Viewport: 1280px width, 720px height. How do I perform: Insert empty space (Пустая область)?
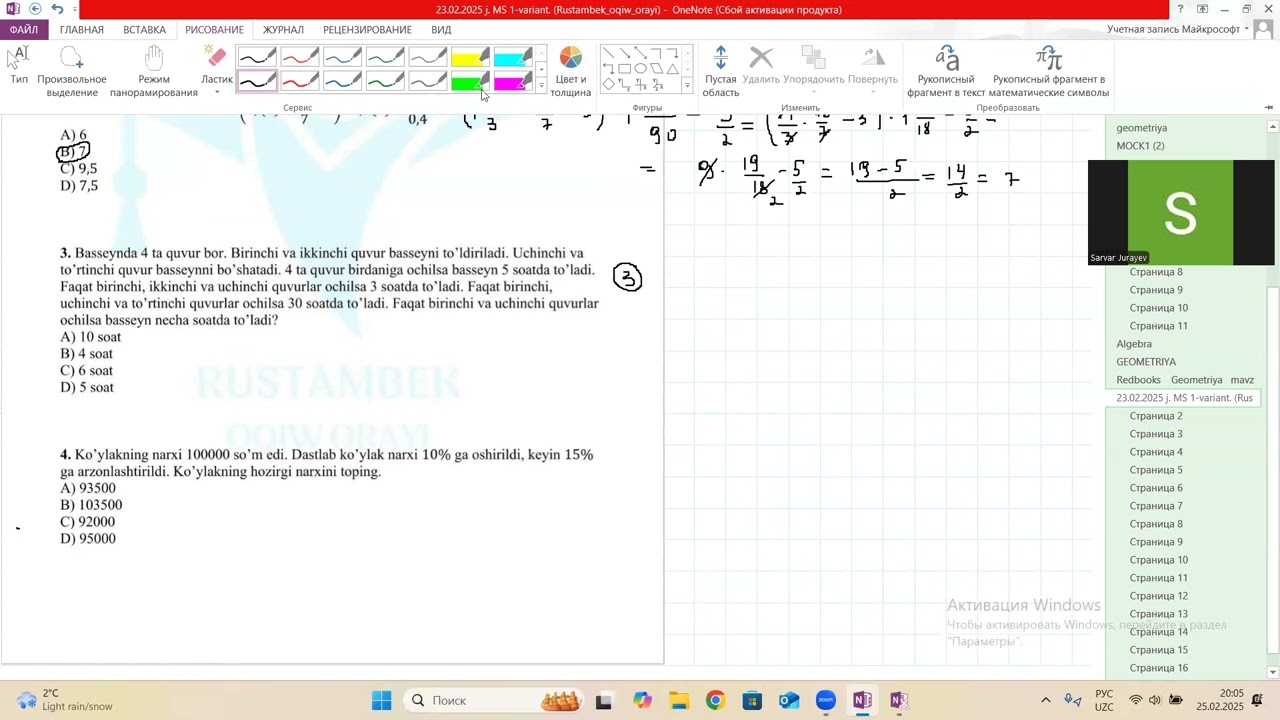(x=720, y=71)
